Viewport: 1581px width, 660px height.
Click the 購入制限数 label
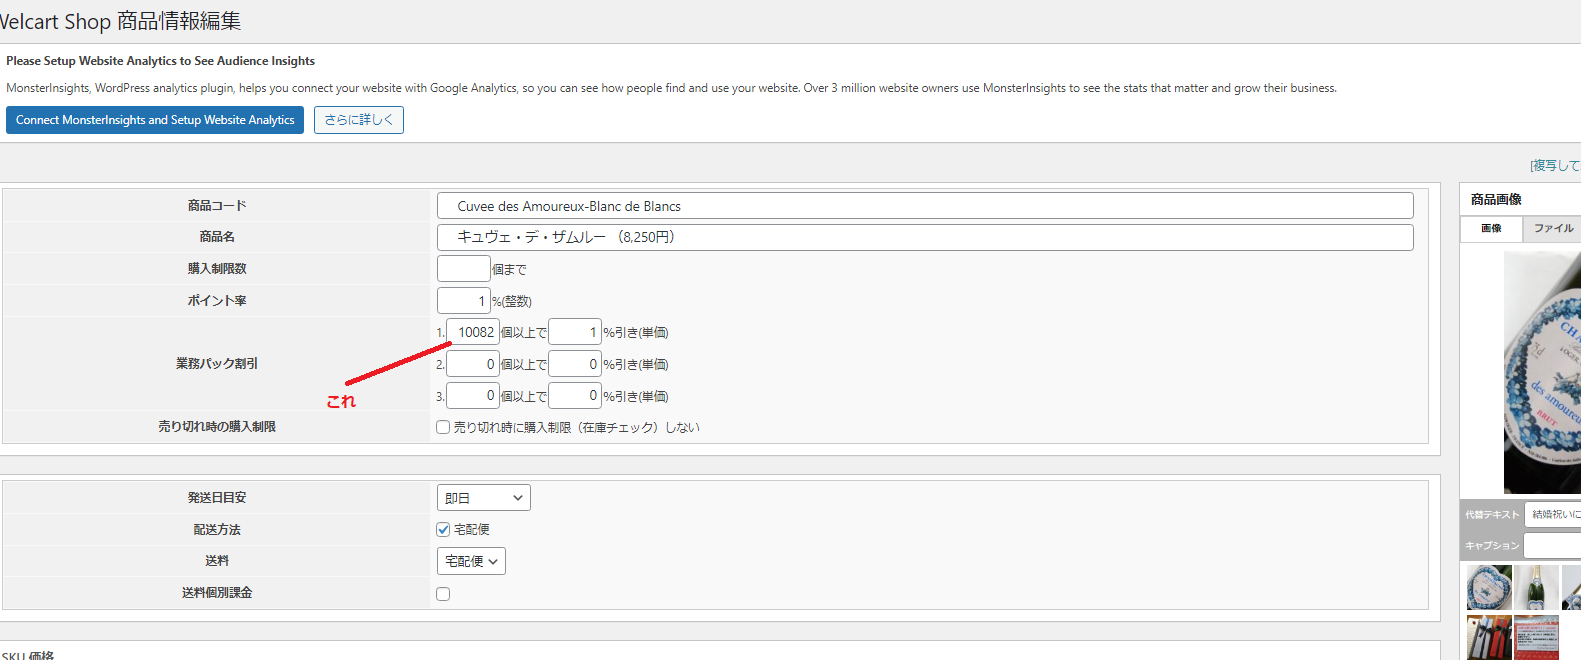pyautogui.click(x=217, y=268)
